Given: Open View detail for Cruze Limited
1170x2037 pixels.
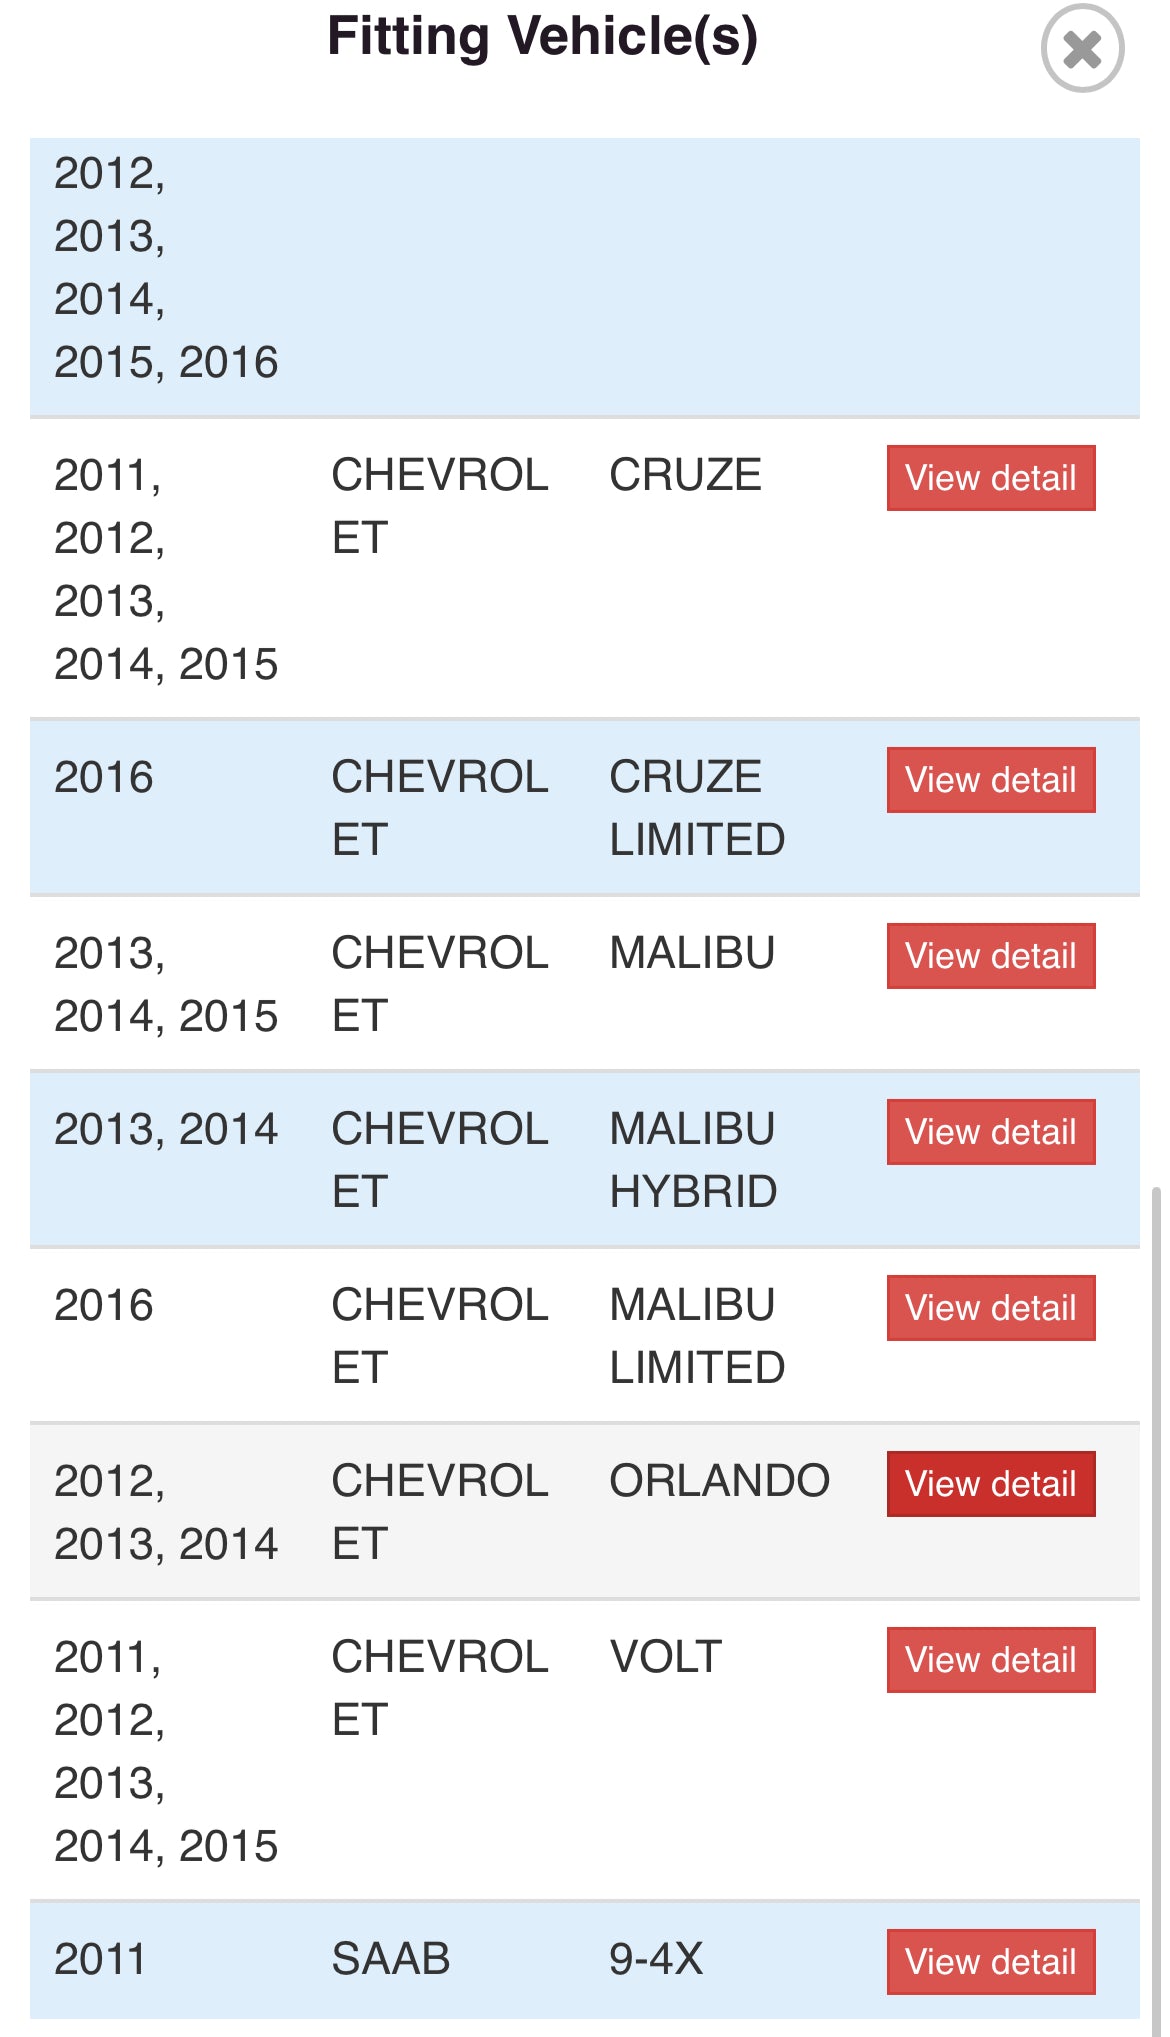Looking at the screenshot, I should coord(990,780).
